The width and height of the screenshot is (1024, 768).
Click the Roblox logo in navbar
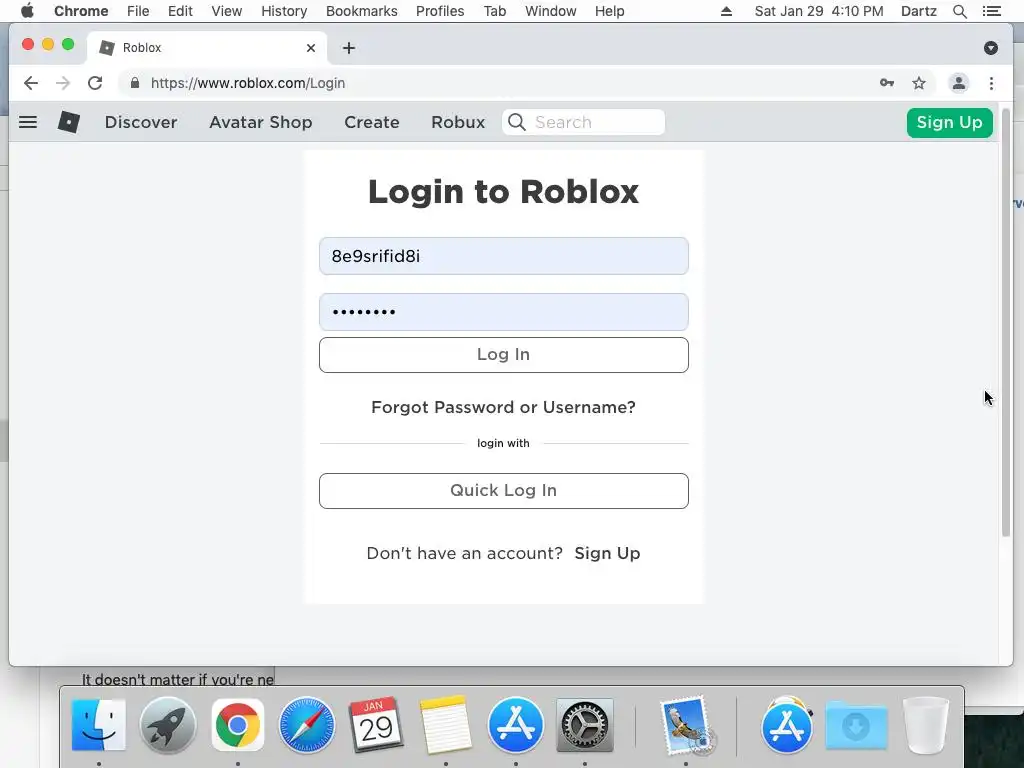69,122
